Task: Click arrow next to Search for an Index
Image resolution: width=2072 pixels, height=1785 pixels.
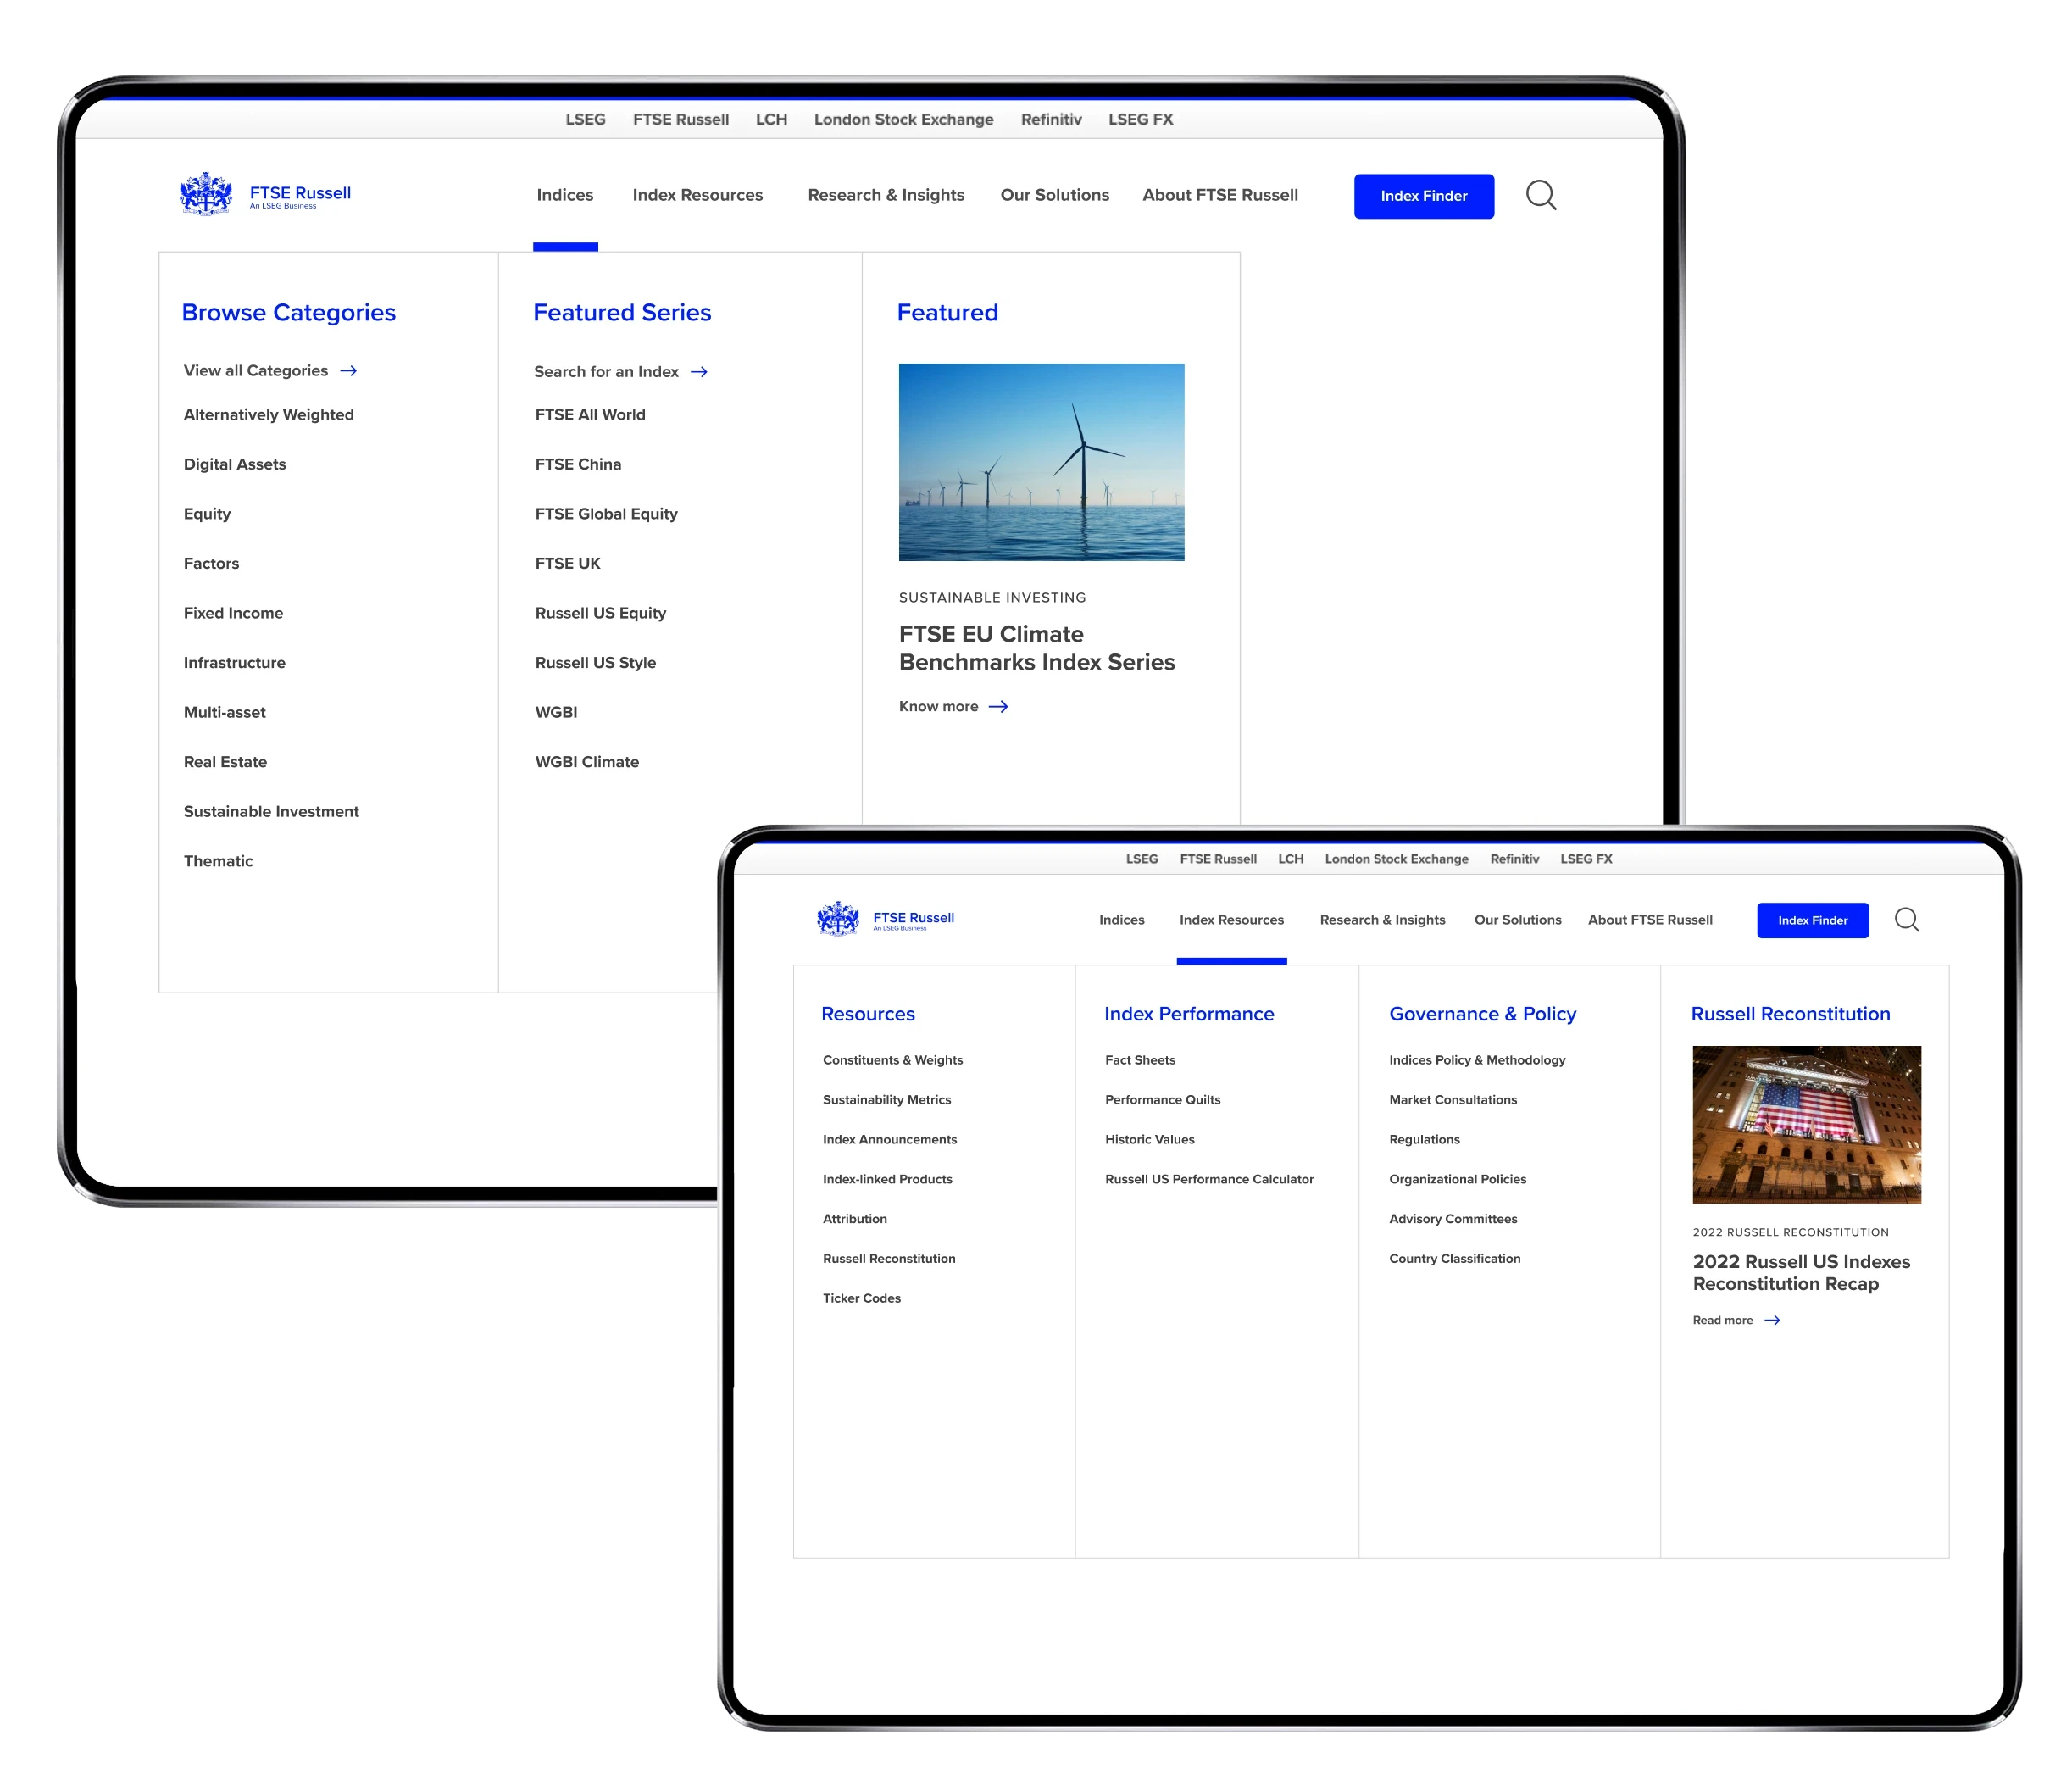Action: click(x=699, y=372)
